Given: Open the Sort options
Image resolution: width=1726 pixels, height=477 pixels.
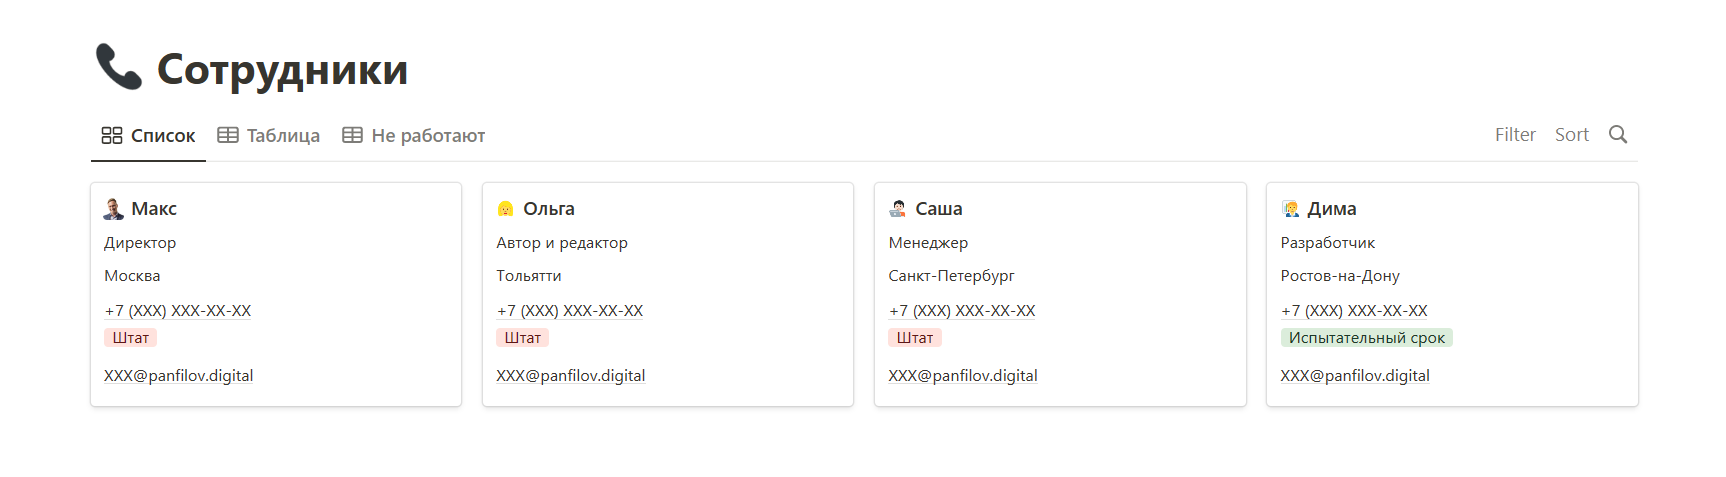Looking at the screenshot, I should click(1572, 134).
